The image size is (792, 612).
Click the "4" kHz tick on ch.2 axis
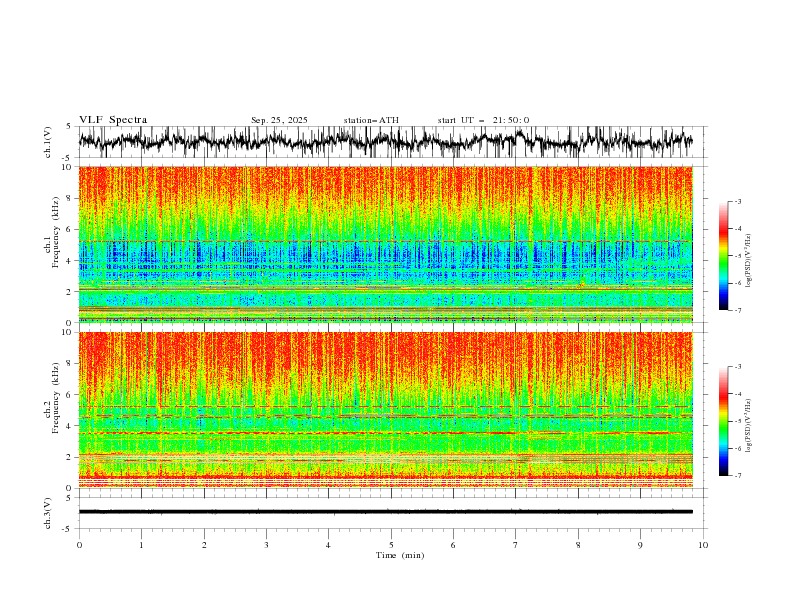click(x=70, y=426)
